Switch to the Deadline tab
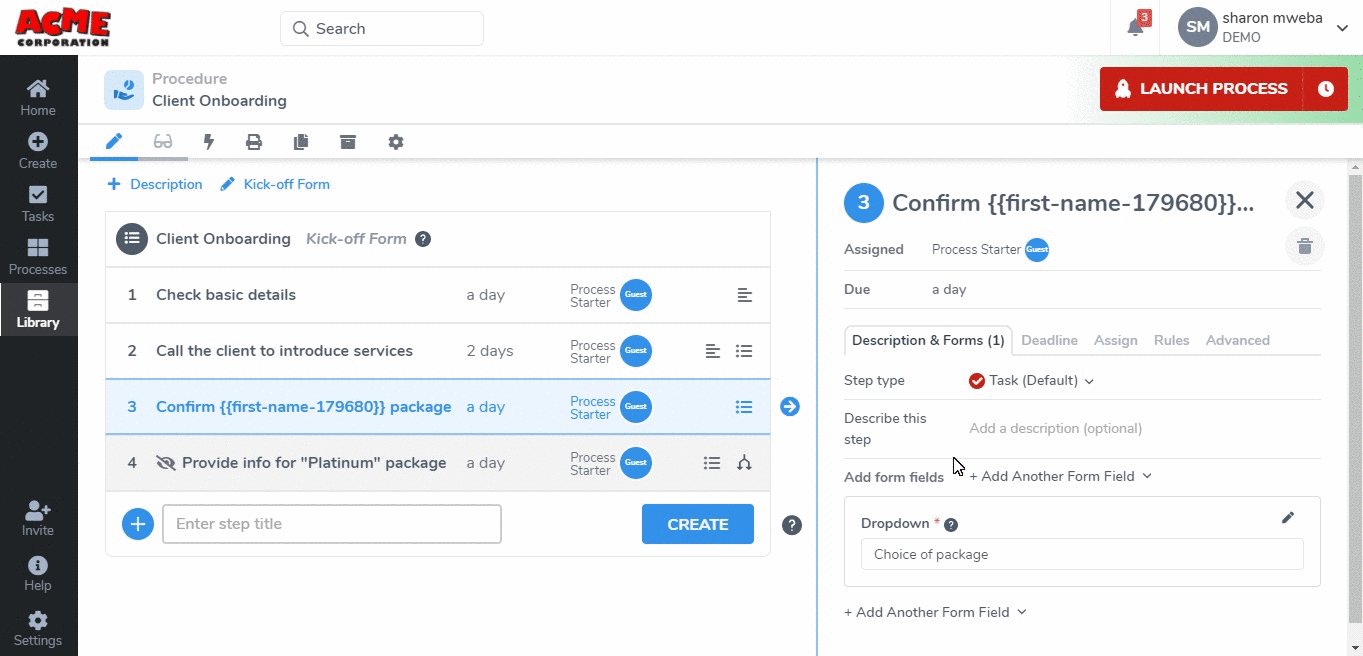The height and width of the screenshot is (656, 1363). click(x=1049, y=340)
